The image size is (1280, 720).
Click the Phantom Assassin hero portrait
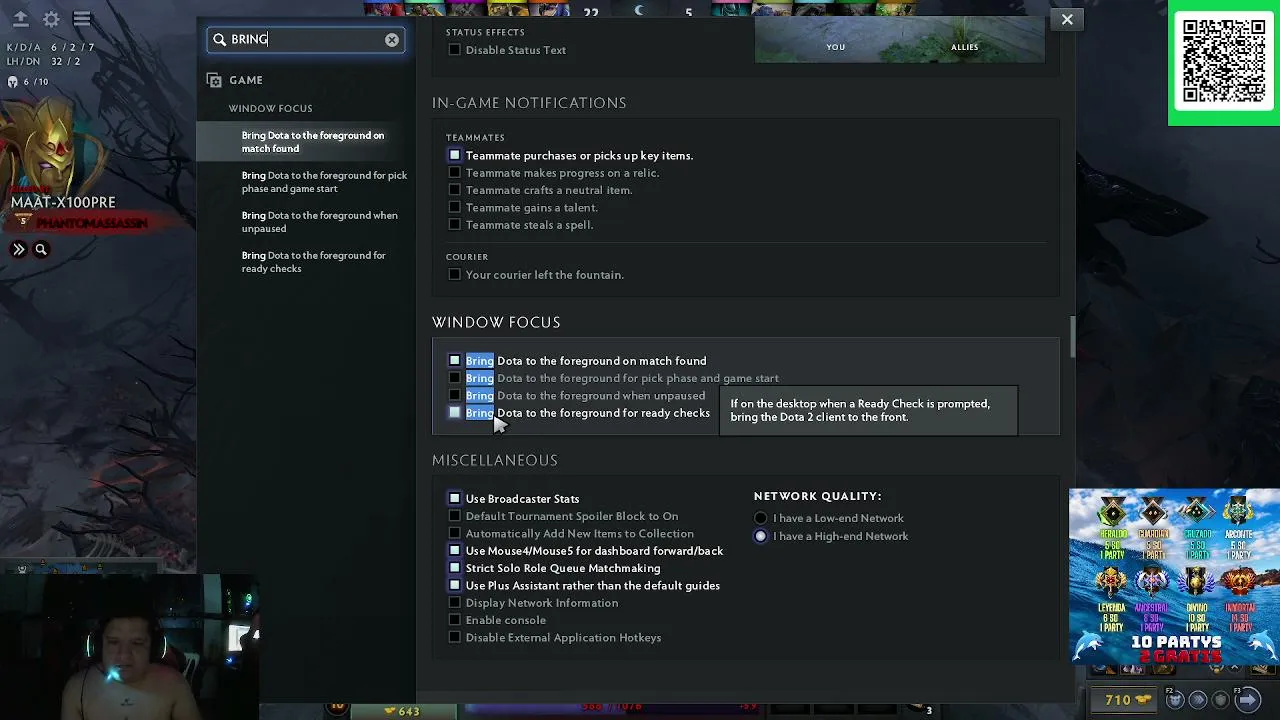pyautogui.click(x=55, y=145)
